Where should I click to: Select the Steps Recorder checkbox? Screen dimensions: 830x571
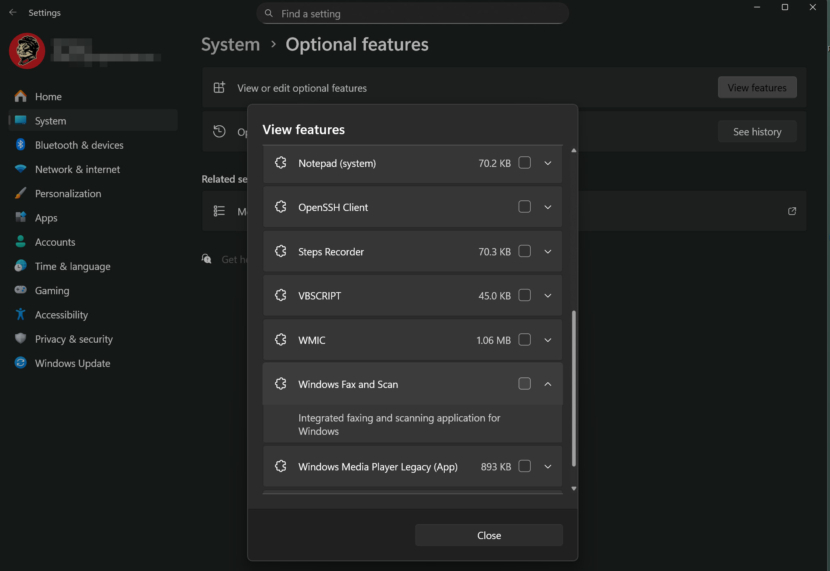(524, 252)
